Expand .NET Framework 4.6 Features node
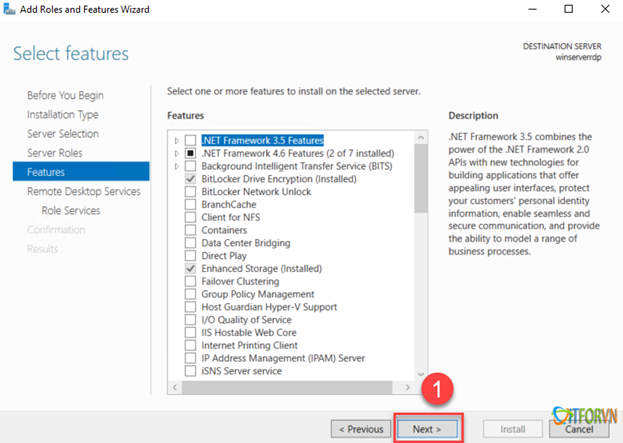Viewport: 623px width, 443px height. pos(177,153)
